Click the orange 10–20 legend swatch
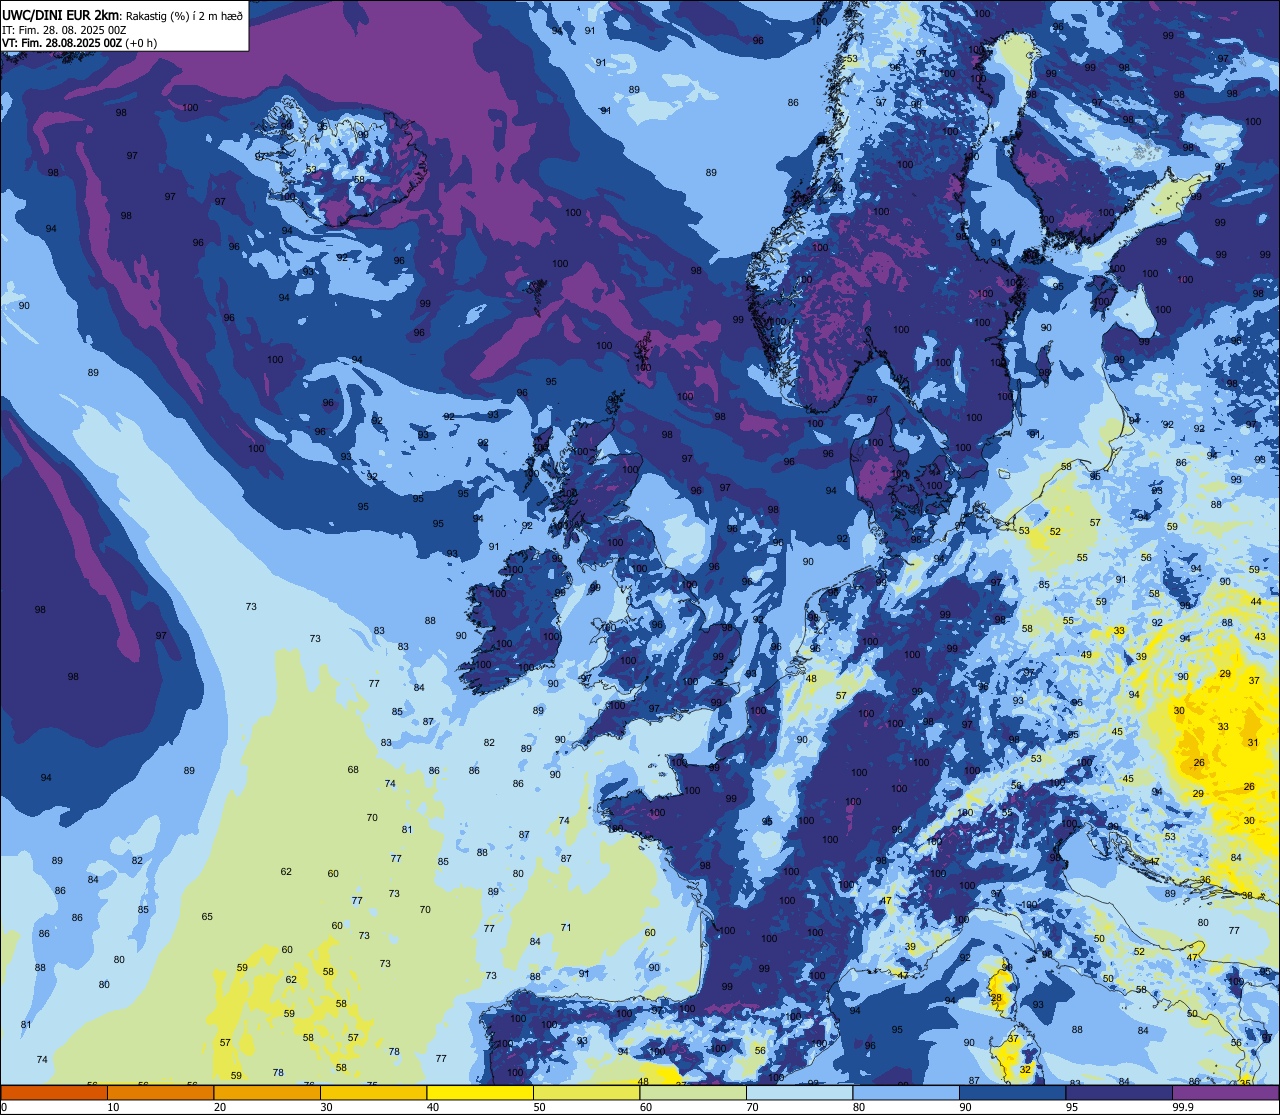The height and width of the screenshot is (1115, 1280). (160, 1092)
